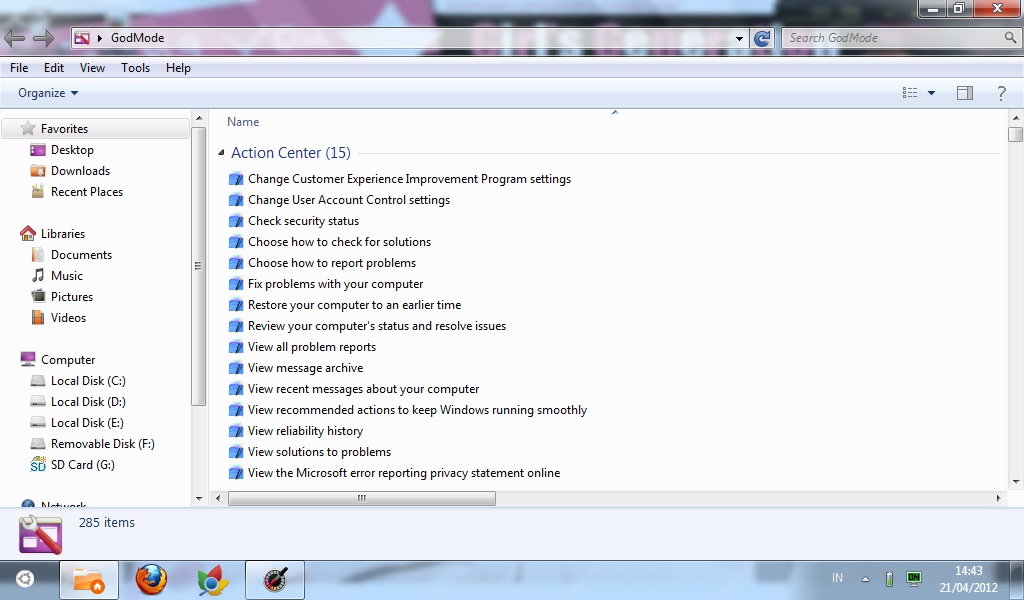Collapse the Action Center group
Screen dimensions: 1024x600
pos(221,153)
